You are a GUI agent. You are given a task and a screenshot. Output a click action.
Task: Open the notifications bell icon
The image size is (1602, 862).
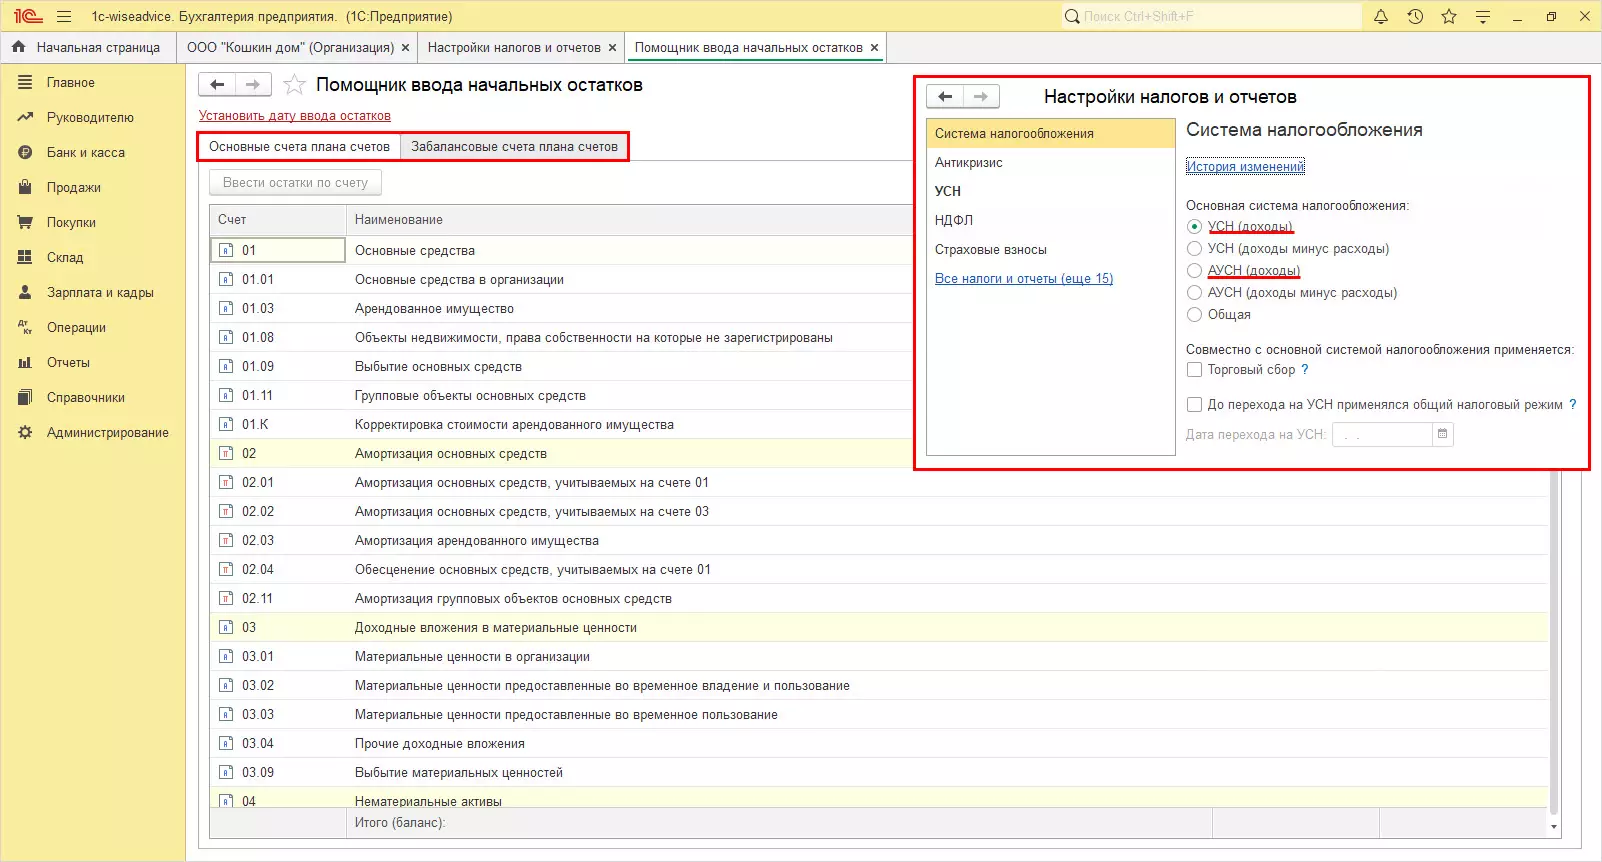[1381, 16]
